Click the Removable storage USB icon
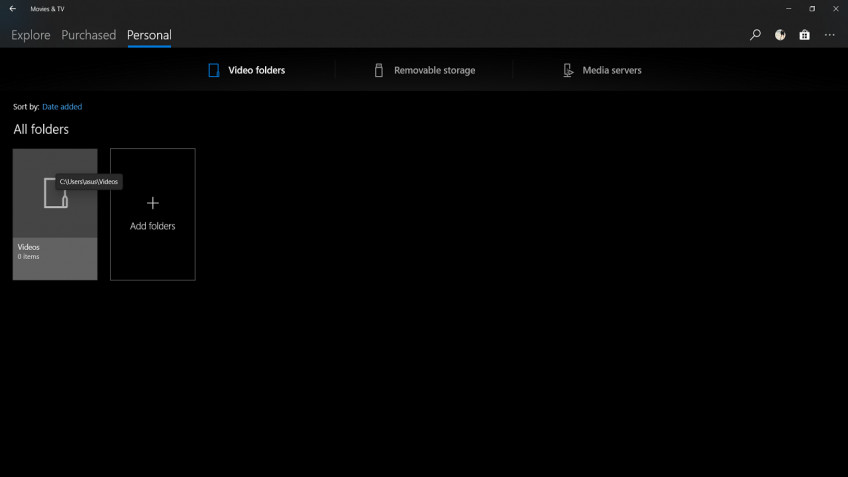This screenshot has height=477, width=848. click(x=379, y=70)
